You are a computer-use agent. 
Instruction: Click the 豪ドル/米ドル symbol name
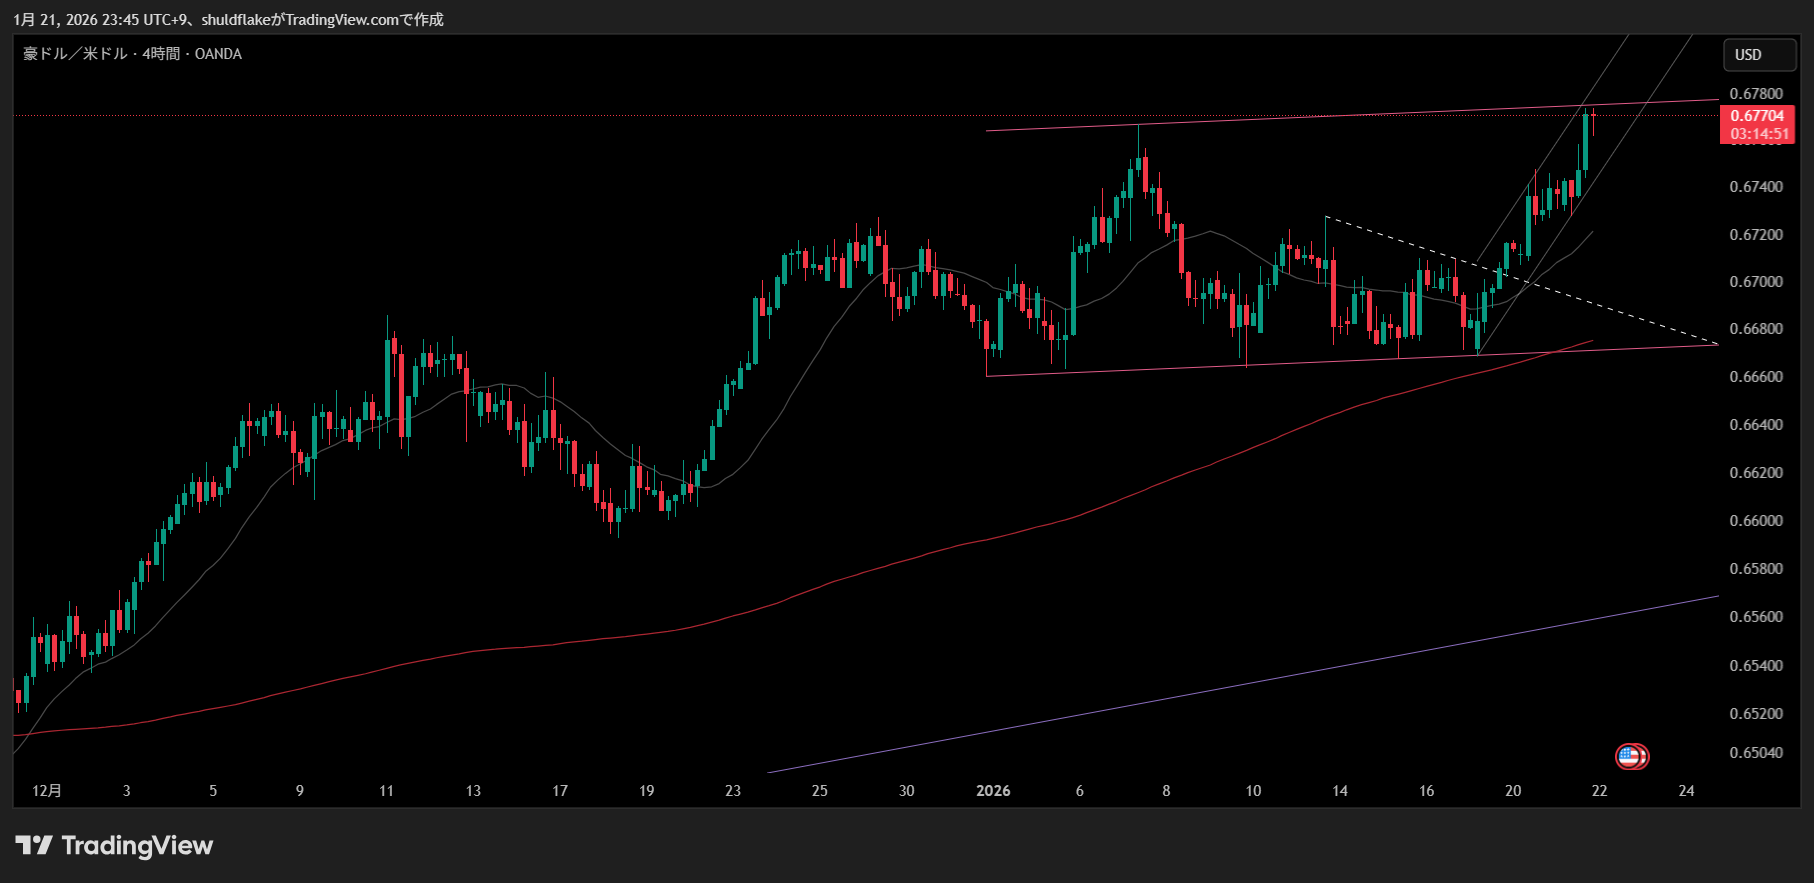pyautogui.click(x=75, y=54)
